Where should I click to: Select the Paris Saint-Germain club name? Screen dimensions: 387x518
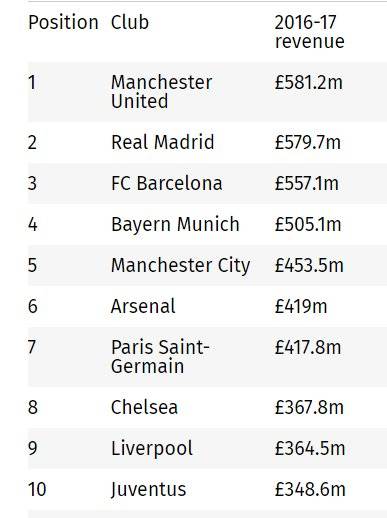pos(160,357)
